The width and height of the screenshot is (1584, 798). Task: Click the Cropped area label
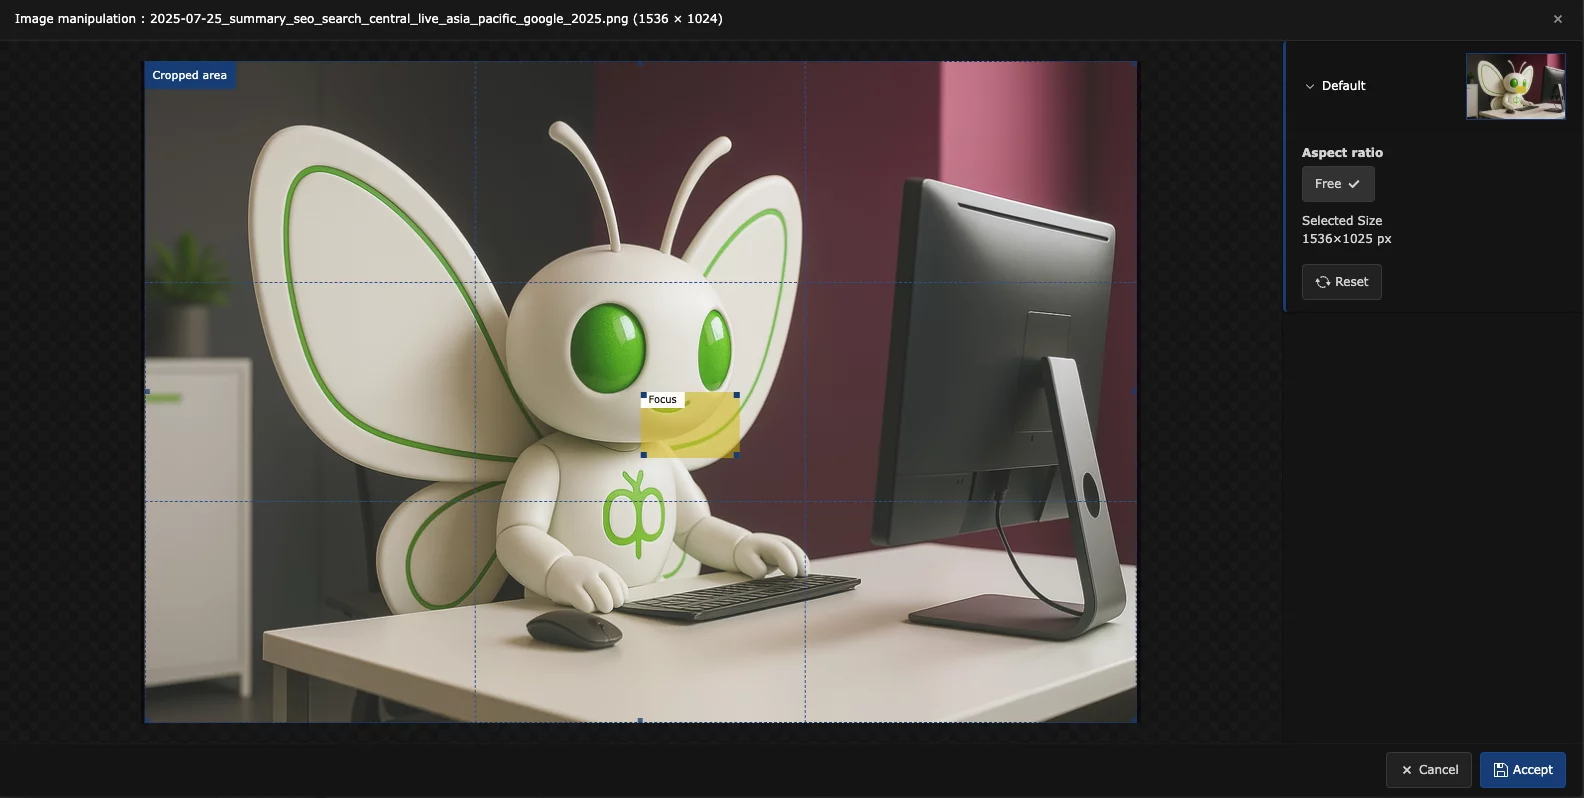click(x=189, y=76)
